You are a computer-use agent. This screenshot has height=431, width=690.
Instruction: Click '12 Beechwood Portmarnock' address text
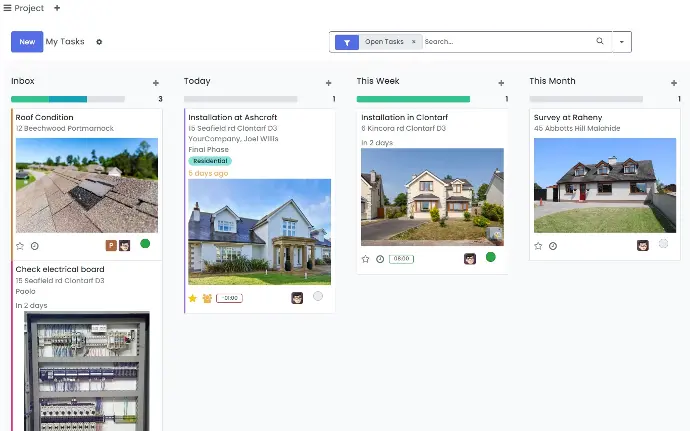point(65,129)
